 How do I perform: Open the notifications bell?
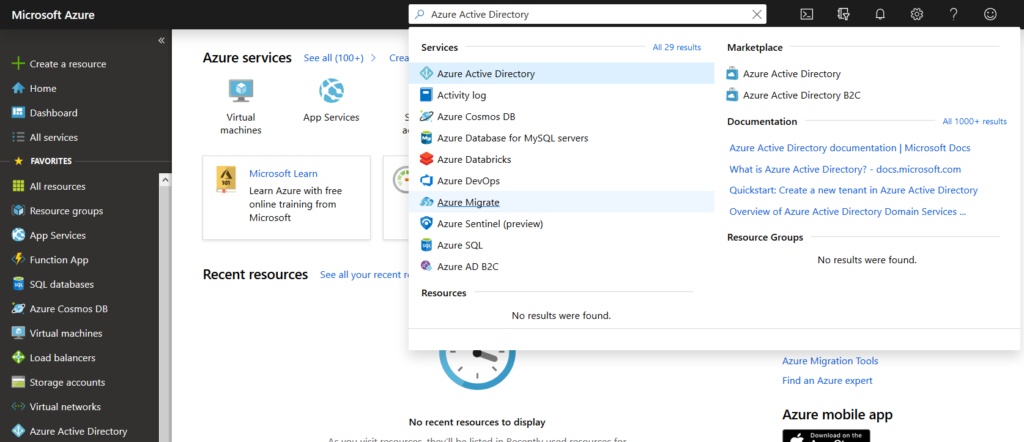(x=880, y=14)
